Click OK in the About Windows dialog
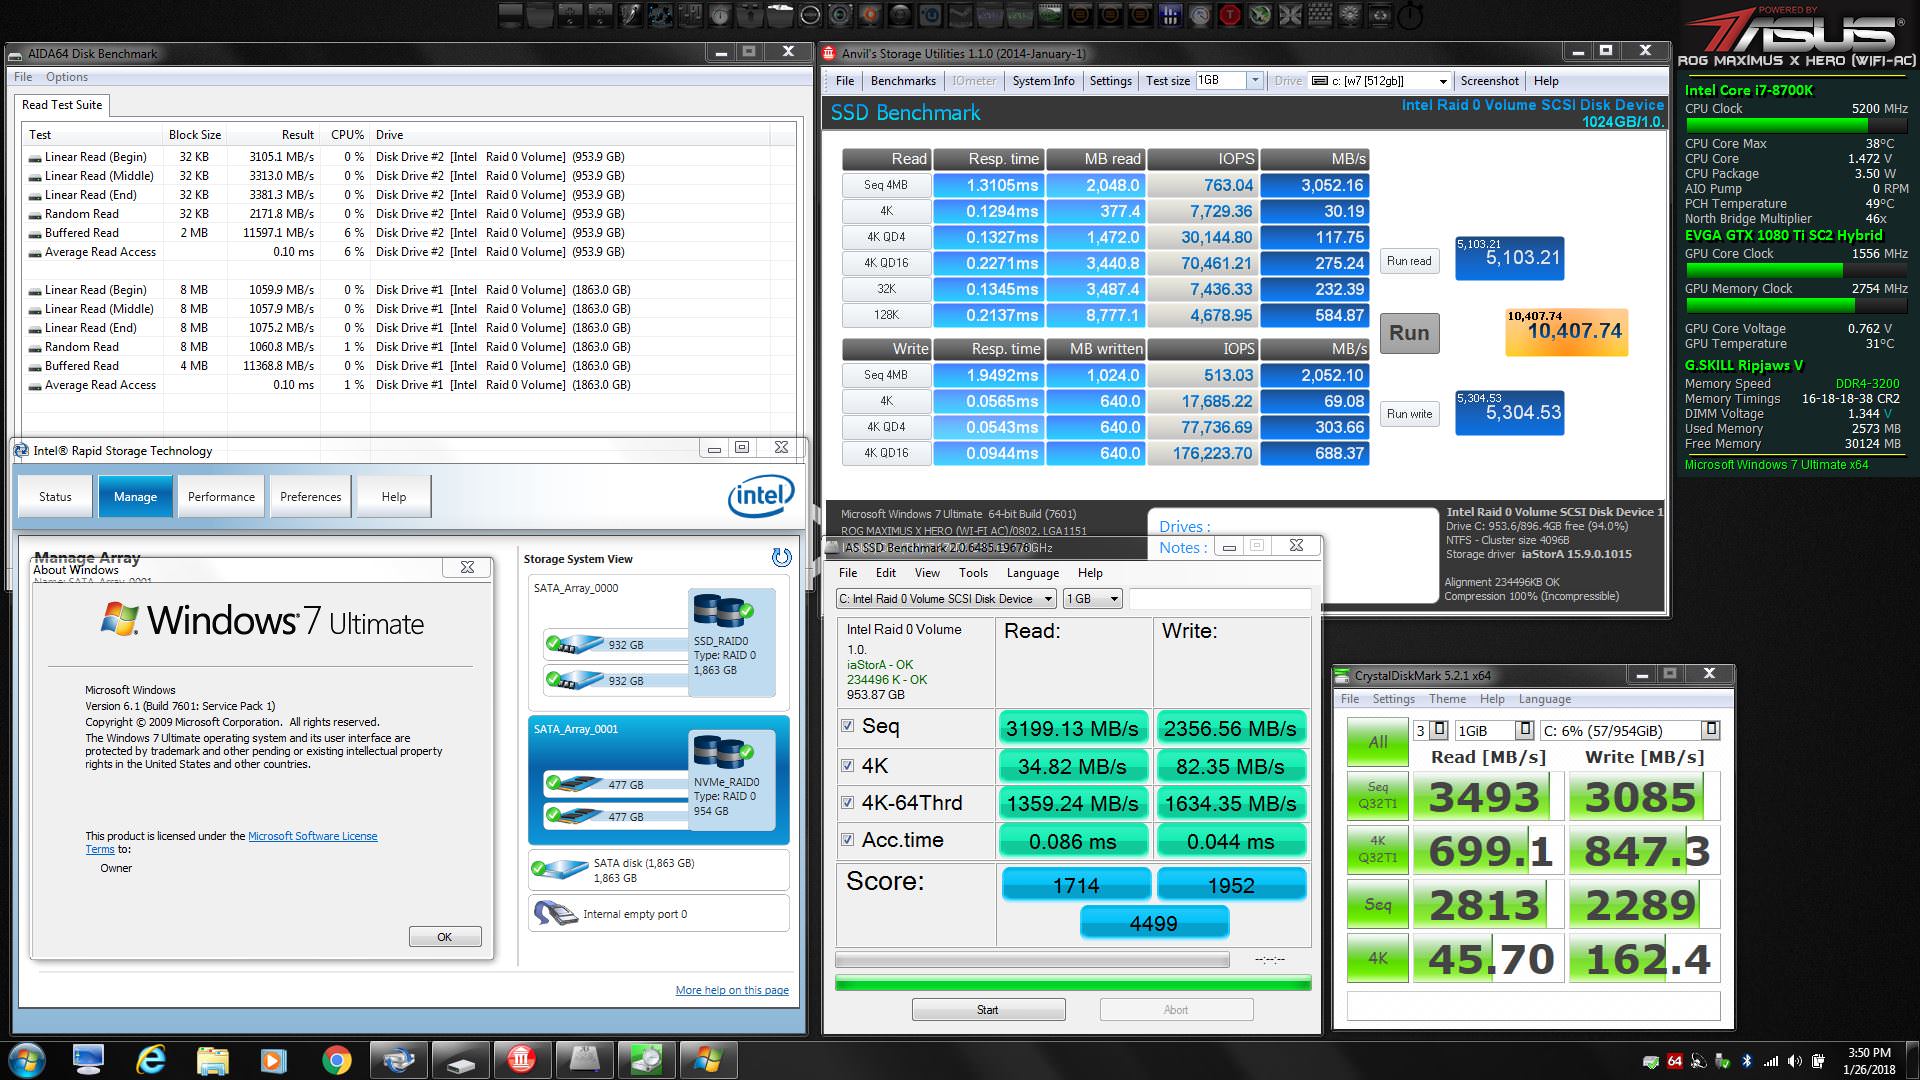 [x=445, y=937]
